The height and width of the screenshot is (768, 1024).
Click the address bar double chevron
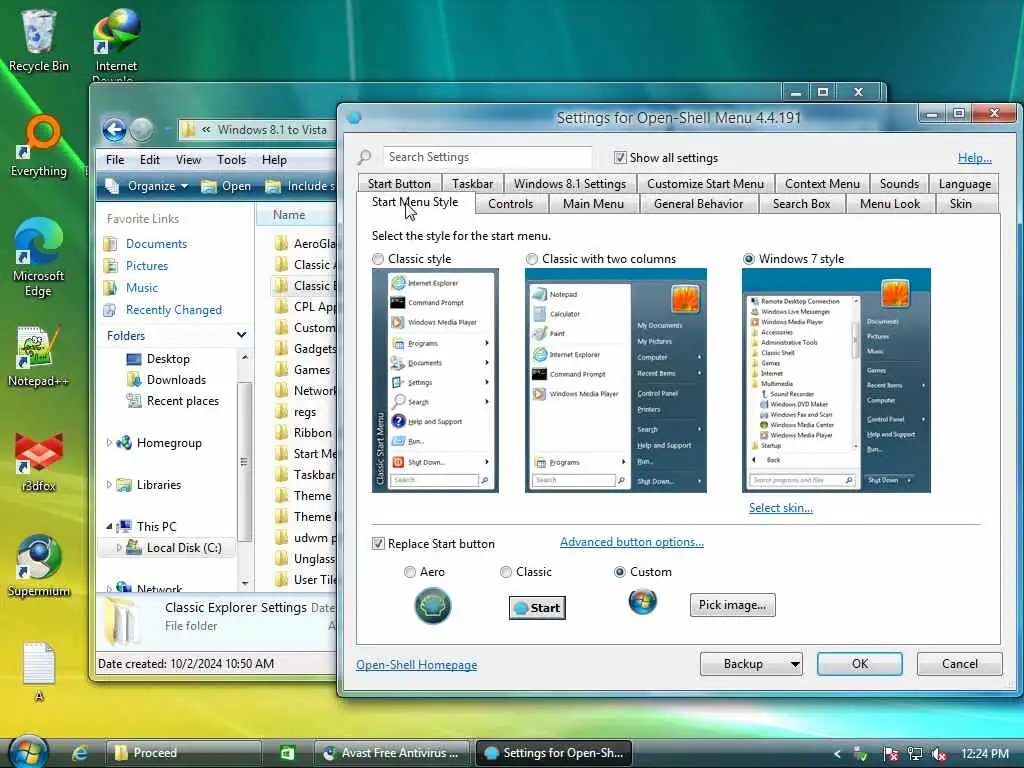[206, 129]
